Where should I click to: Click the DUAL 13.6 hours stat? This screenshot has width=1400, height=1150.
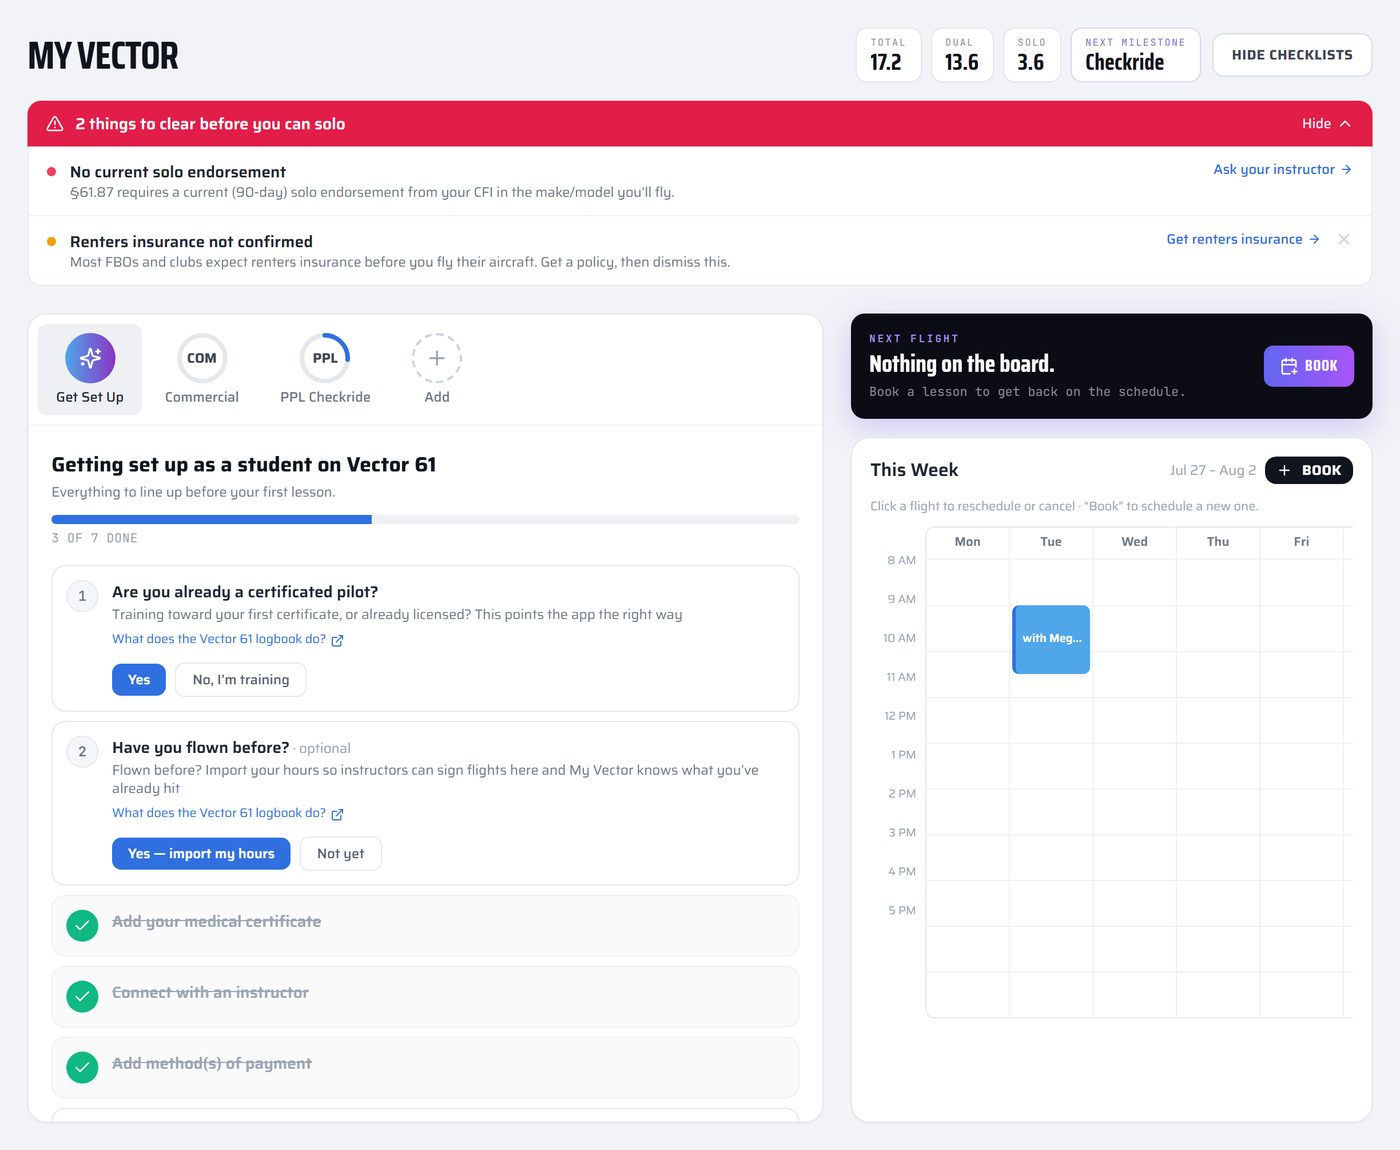click(x=962, y=55)
